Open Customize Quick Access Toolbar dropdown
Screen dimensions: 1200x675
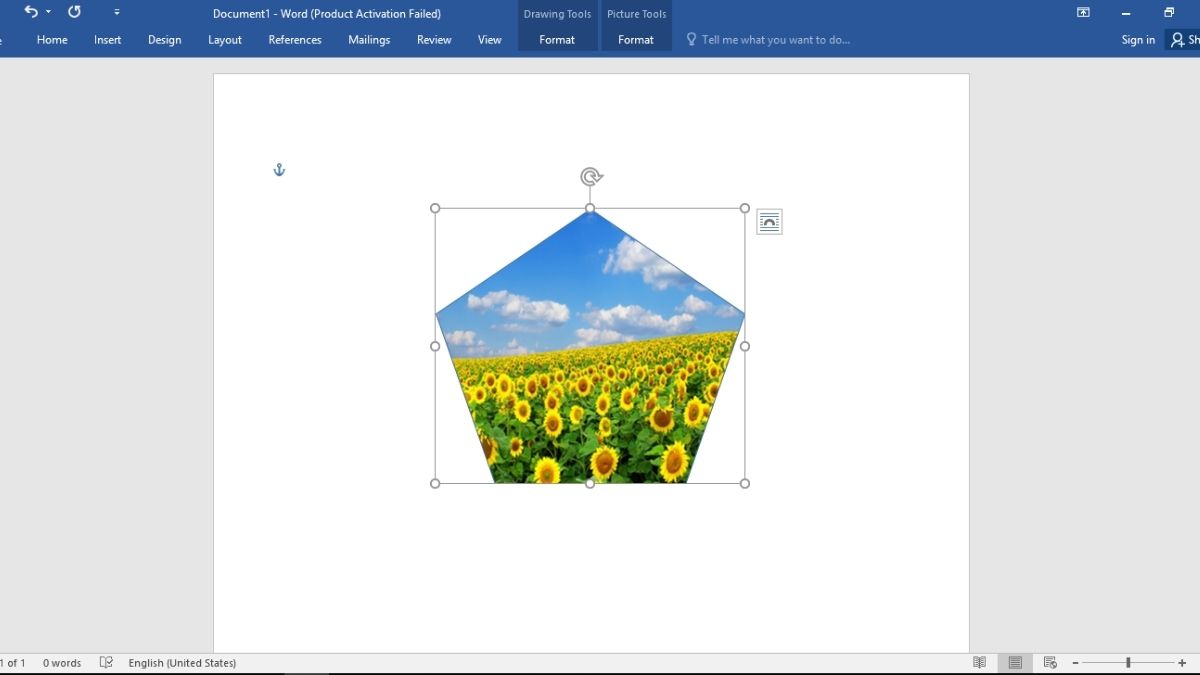click(x=117, y=12)
